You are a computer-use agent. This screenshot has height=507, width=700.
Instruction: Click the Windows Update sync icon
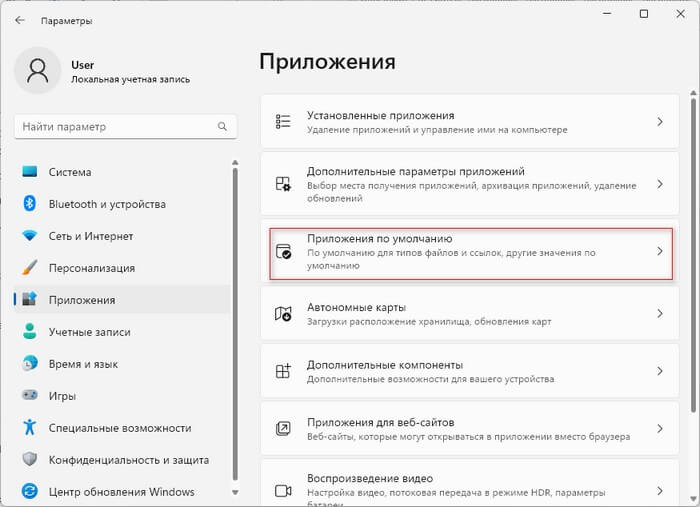(29, 491)
